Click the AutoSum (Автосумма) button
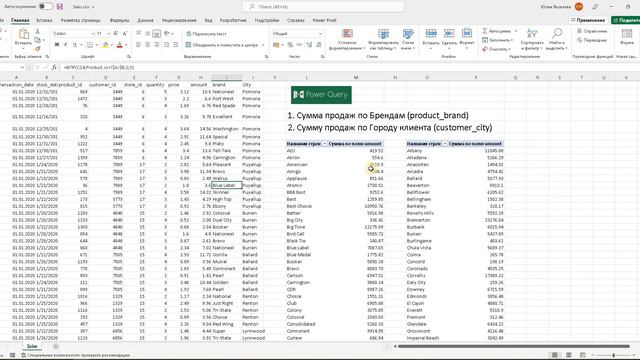 point(496,31)
